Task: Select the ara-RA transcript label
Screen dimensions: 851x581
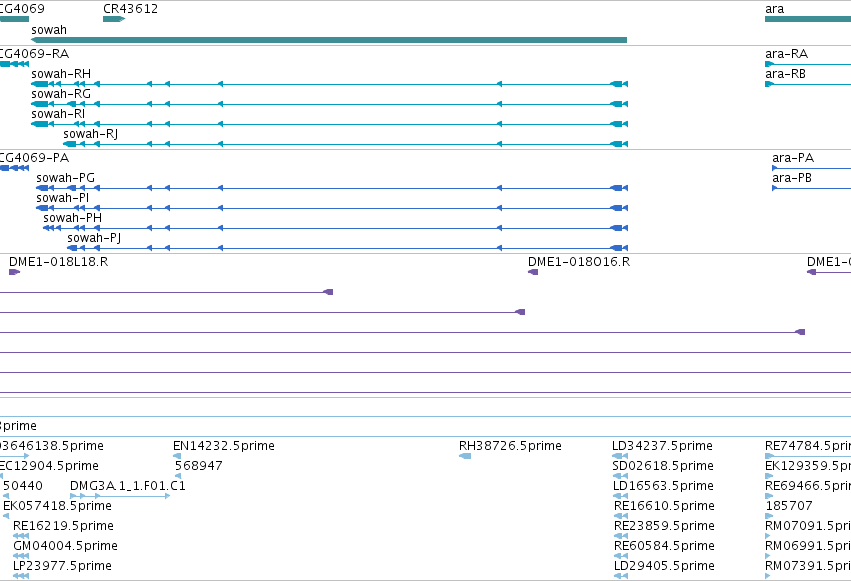Action: (786, 54)
